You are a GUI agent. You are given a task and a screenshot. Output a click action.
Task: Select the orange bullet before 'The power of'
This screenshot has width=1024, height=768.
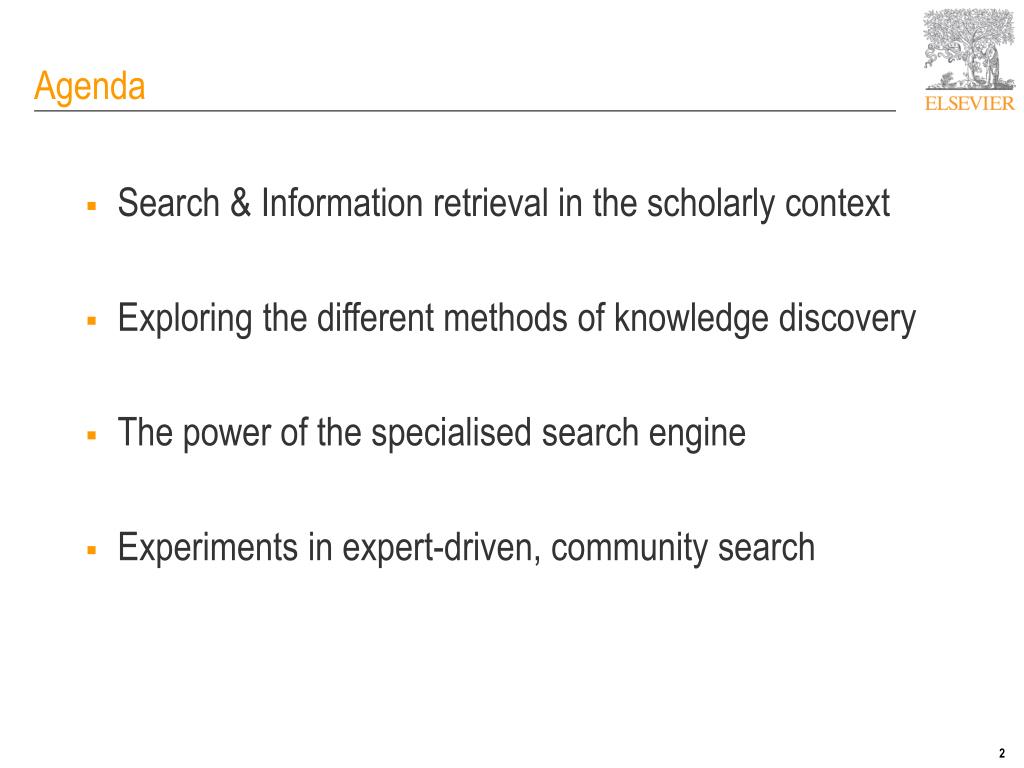click(x=91, y=436)
